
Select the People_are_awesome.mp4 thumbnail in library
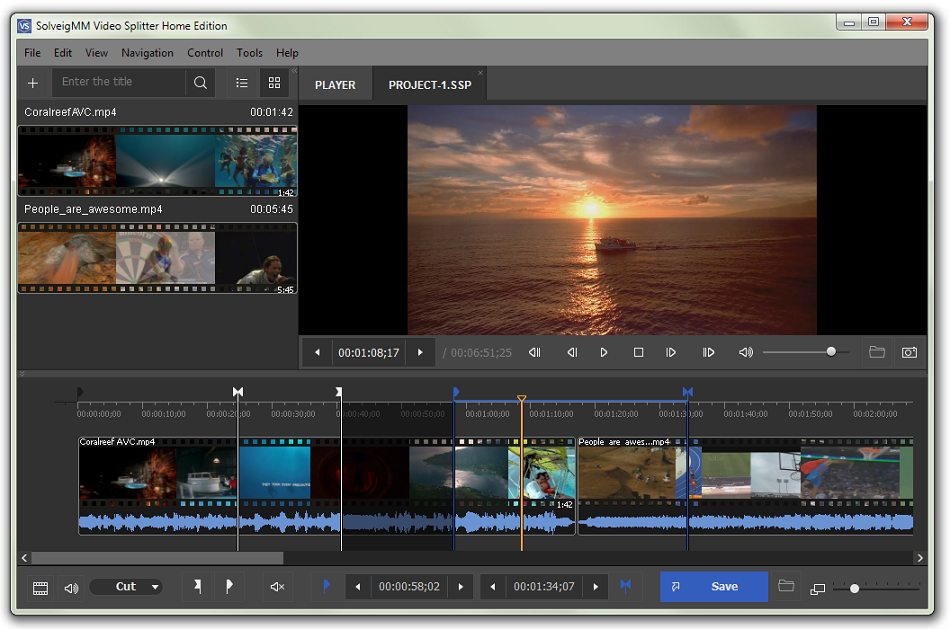(157, 257)
